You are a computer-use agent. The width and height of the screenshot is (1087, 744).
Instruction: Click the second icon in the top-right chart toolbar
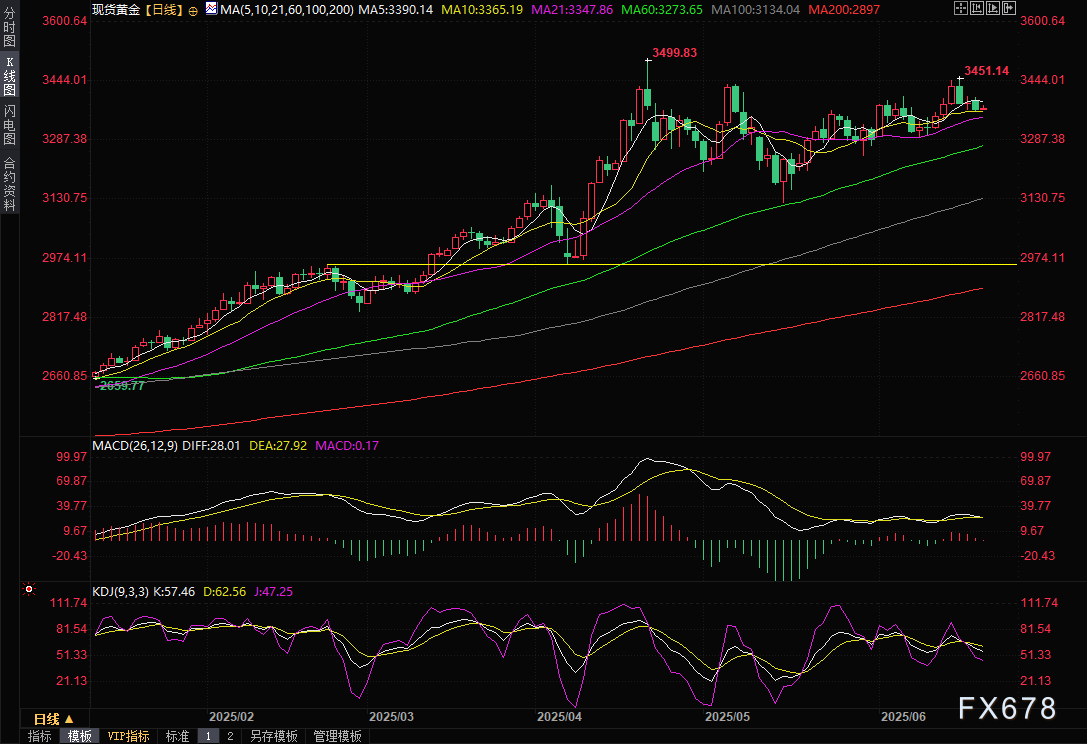(976, 9)
